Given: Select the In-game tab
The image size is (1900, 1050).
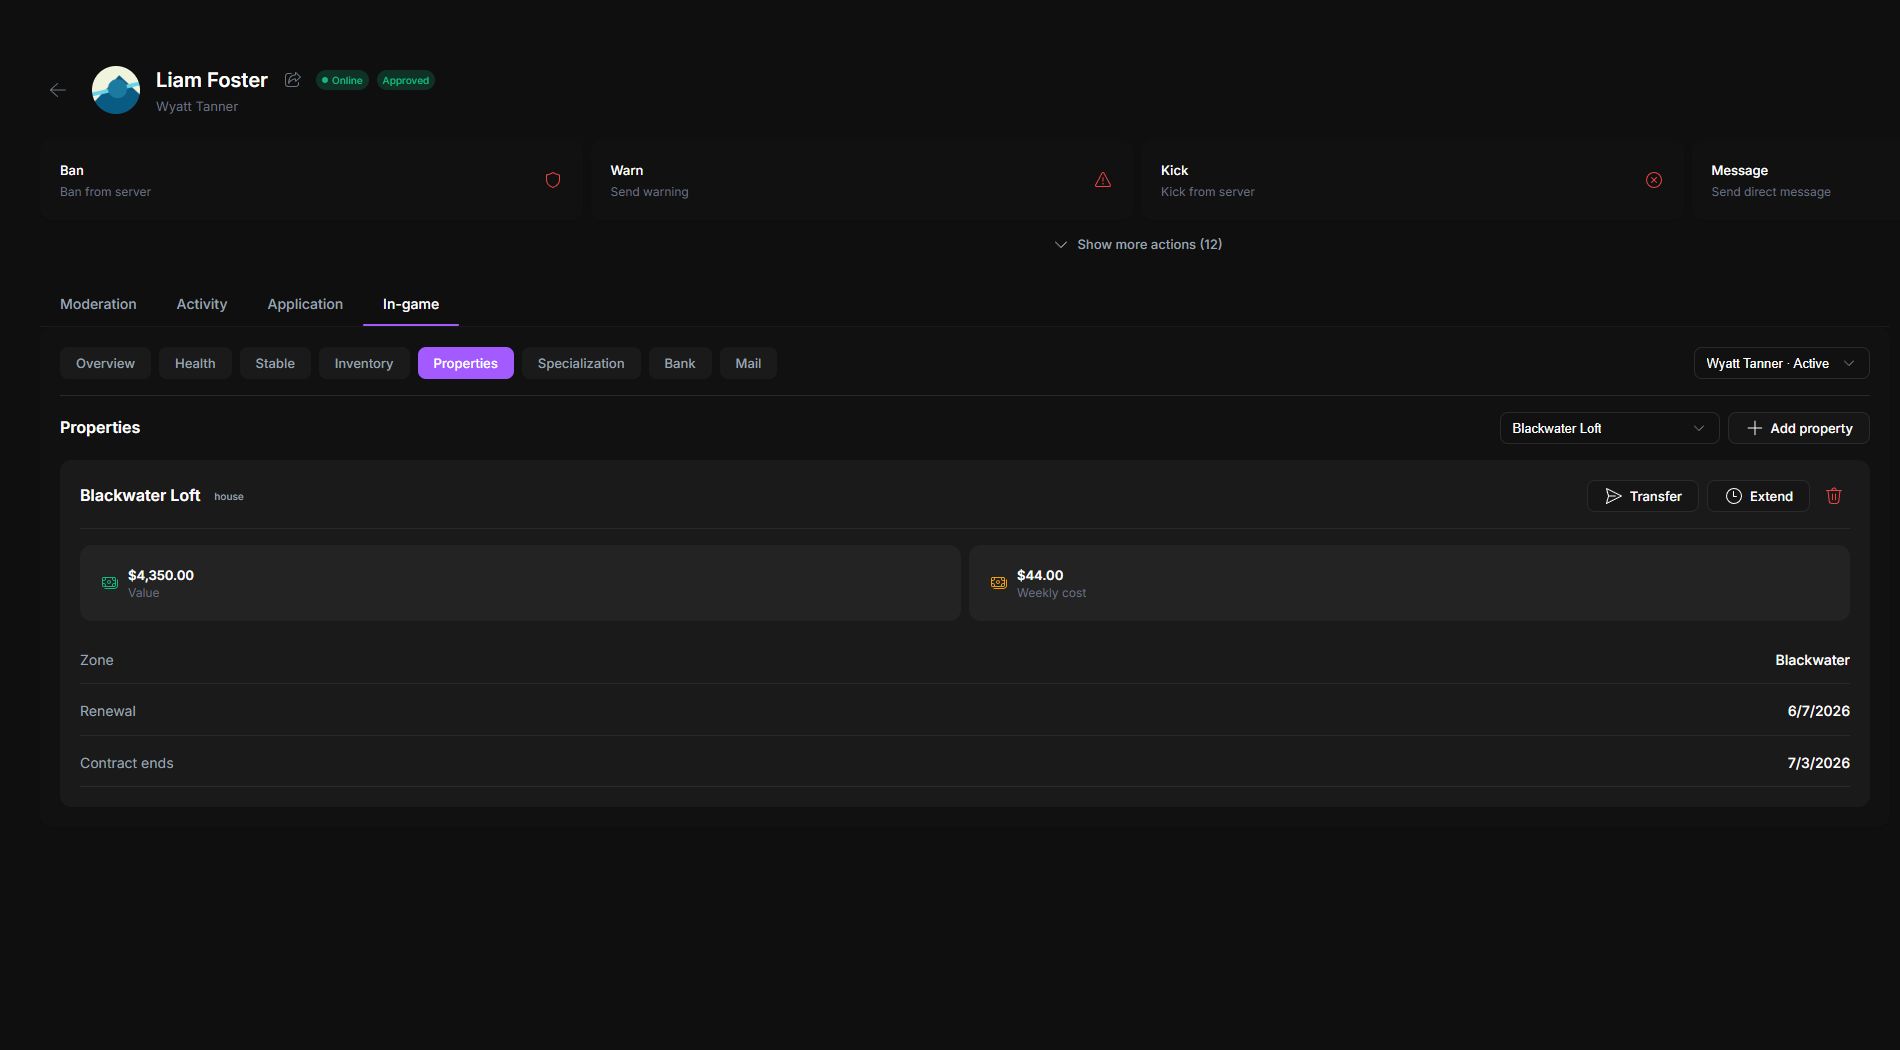Looking at the screenshot, I should point(411,304).
